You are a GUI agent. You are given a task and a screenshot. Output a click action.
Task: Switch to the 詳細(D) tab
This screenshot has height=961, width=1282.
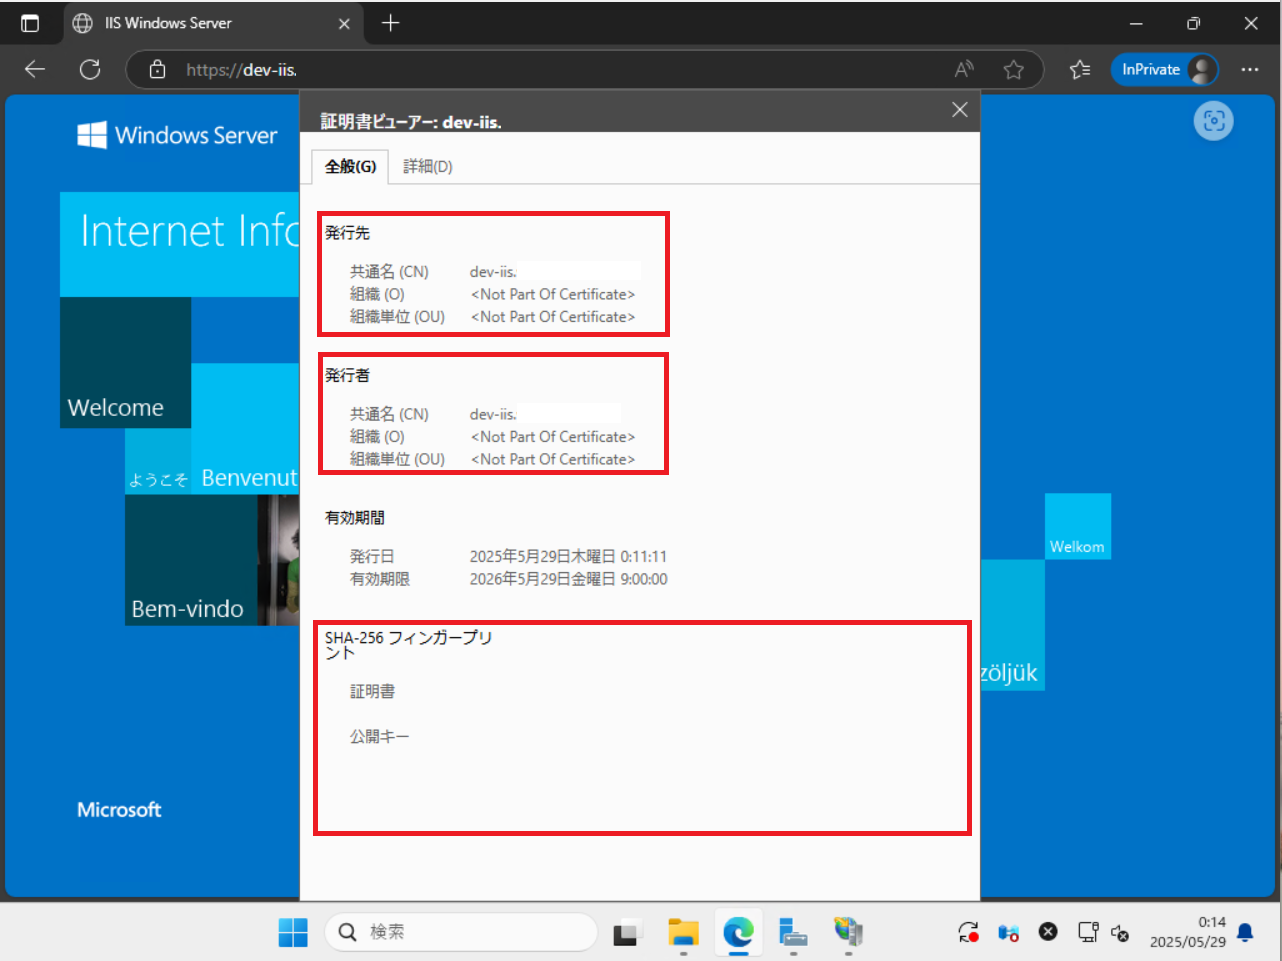(427, 166)
